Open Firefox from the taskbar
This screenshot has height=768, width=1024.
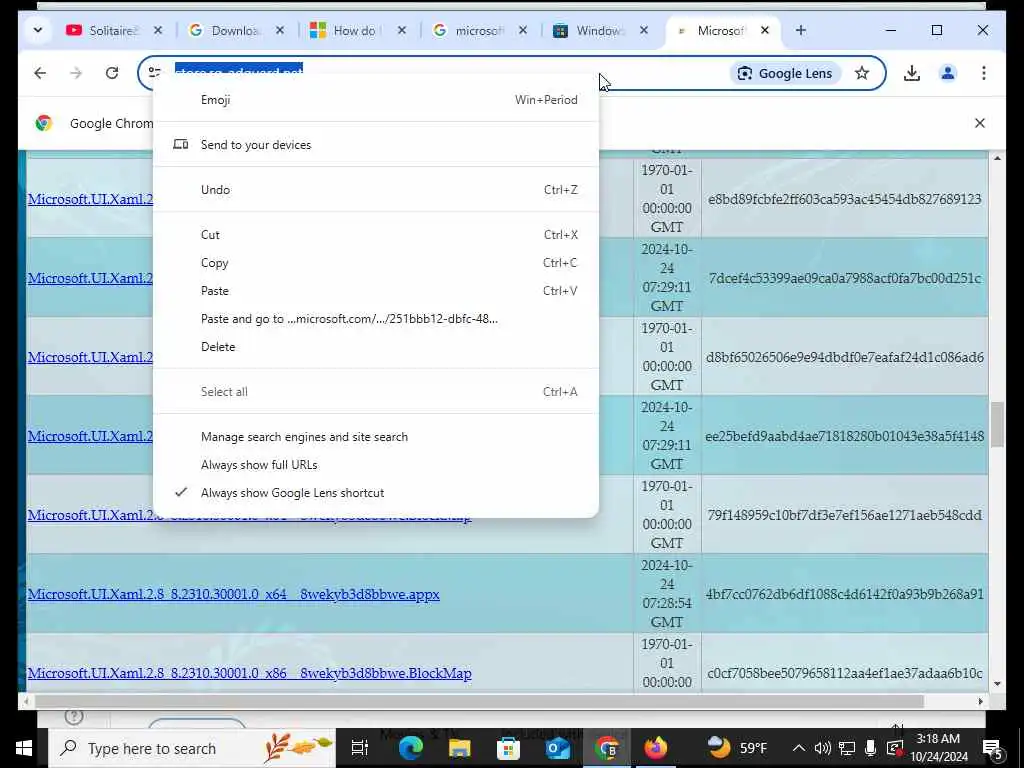[656, 748]
